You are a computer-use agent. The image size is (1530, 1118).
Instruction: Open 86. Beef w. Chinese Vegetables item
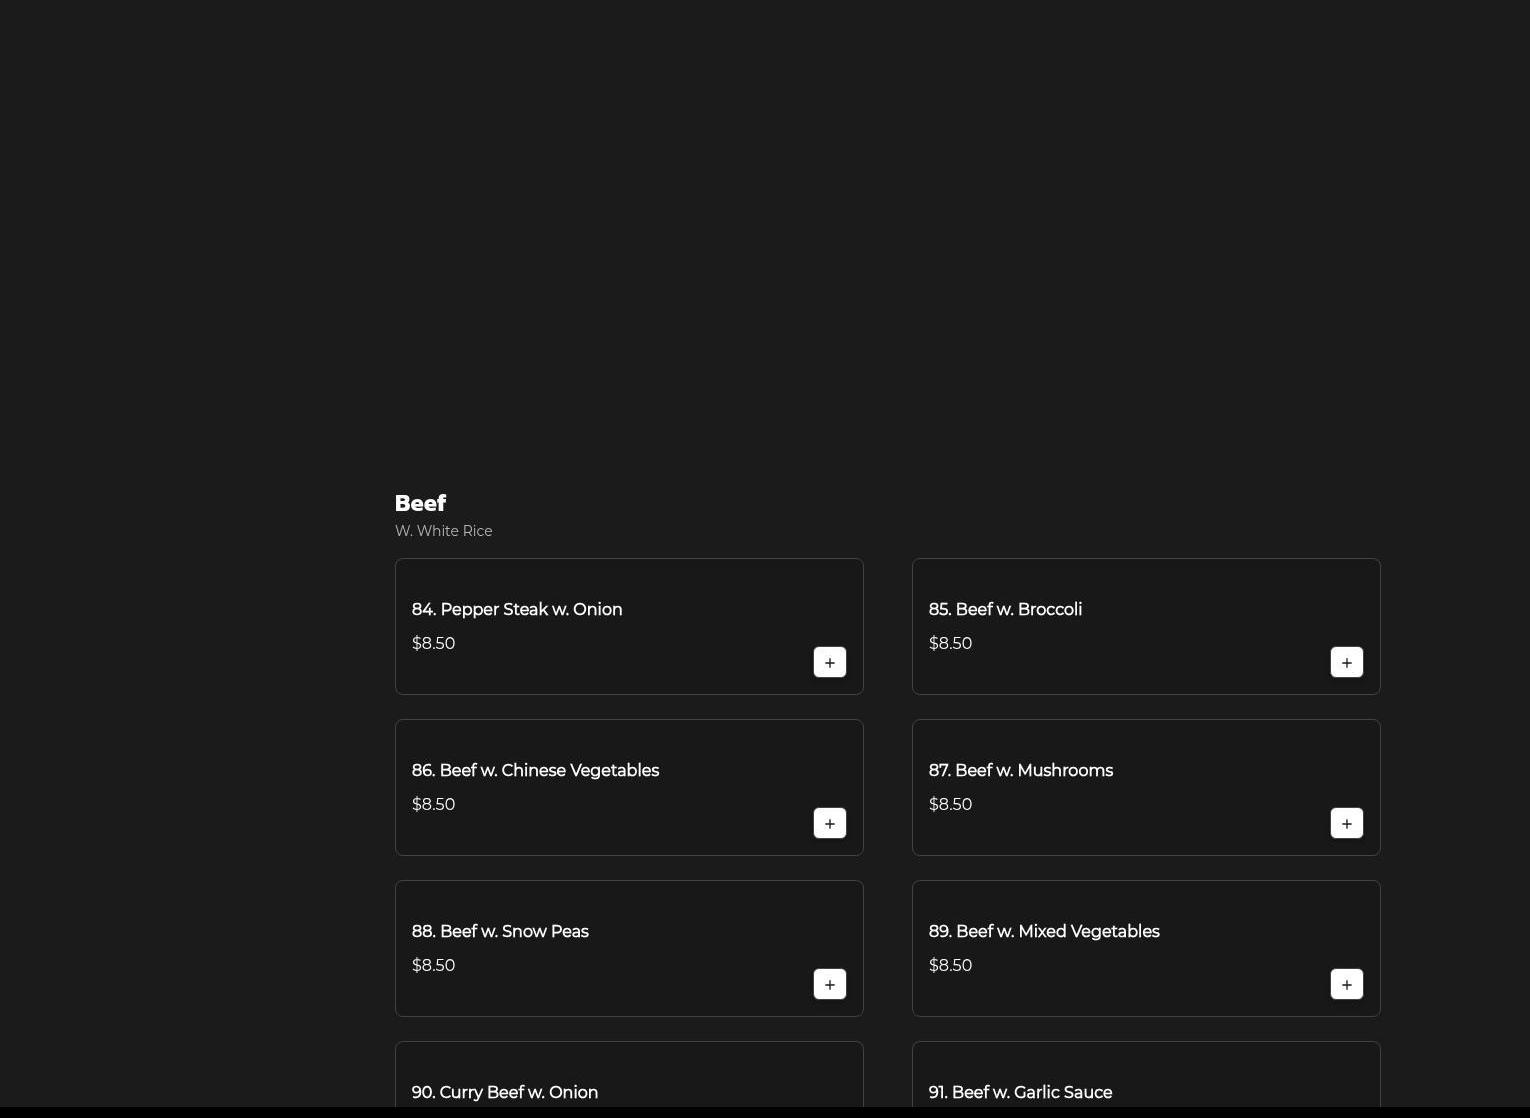coord(534,770)
